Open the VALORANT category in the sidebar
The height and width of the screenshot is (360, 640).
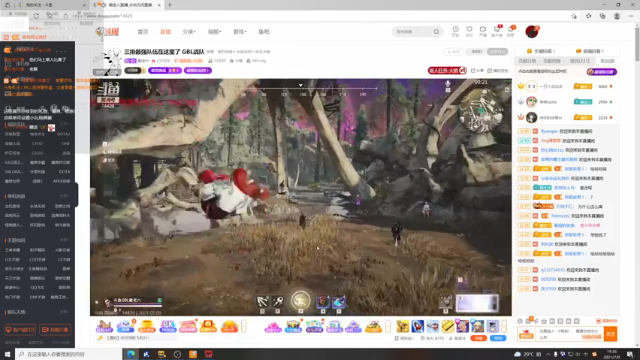coord(14,172)
